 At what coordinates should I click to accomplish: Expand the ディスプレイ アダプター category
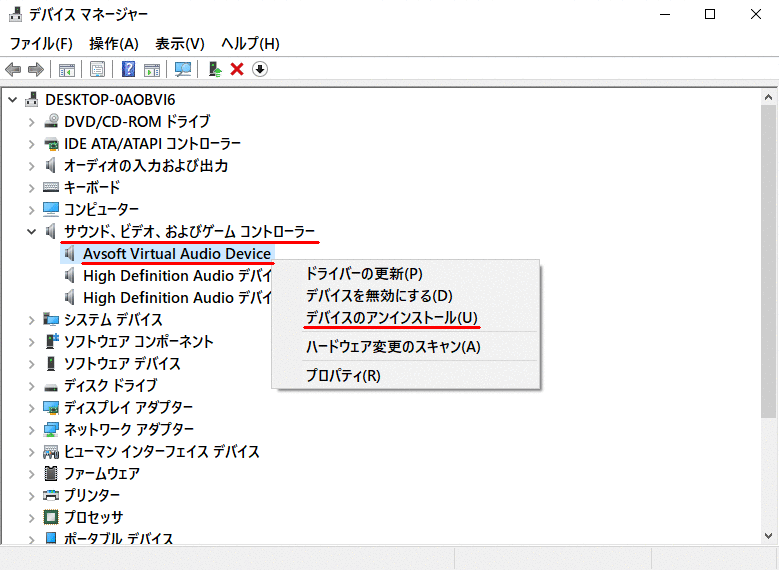32,408
